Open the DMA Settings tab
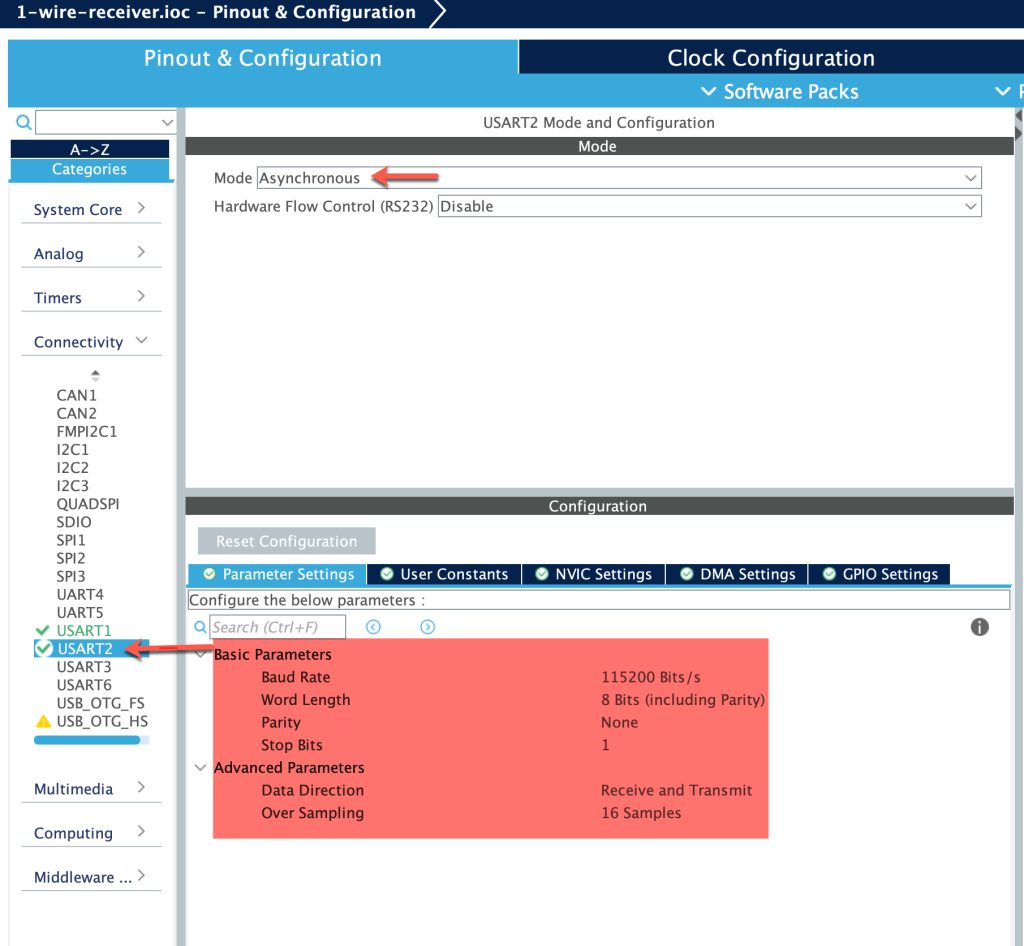 (737, 574)
